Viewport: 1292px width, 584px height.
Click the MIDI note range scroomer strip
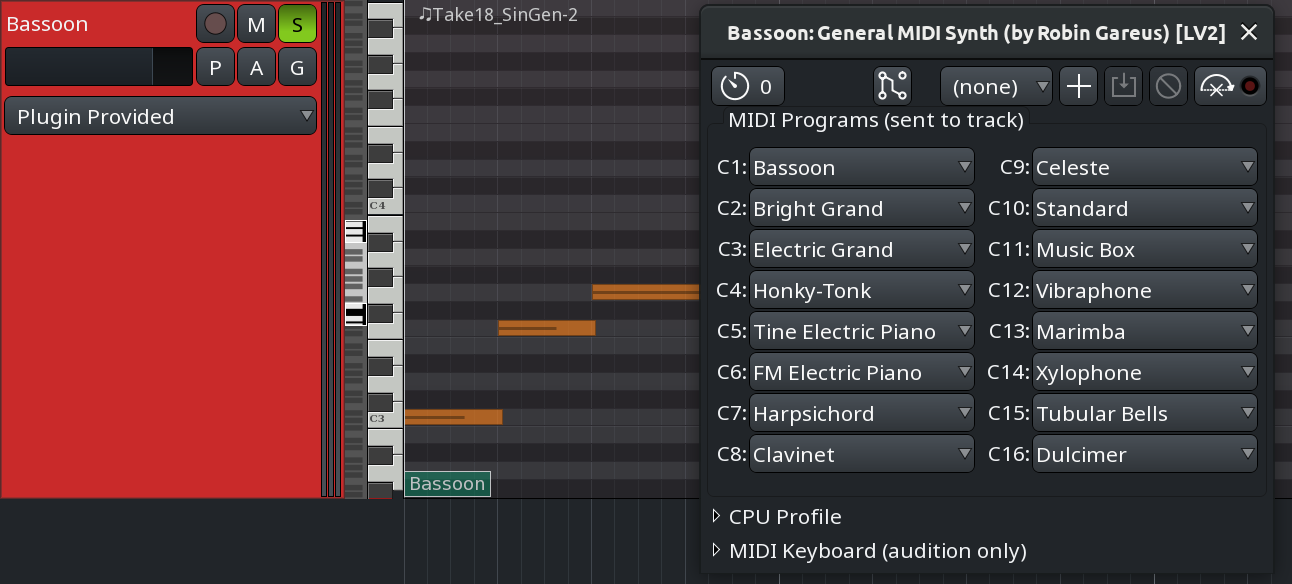click(x=355, y=249)
